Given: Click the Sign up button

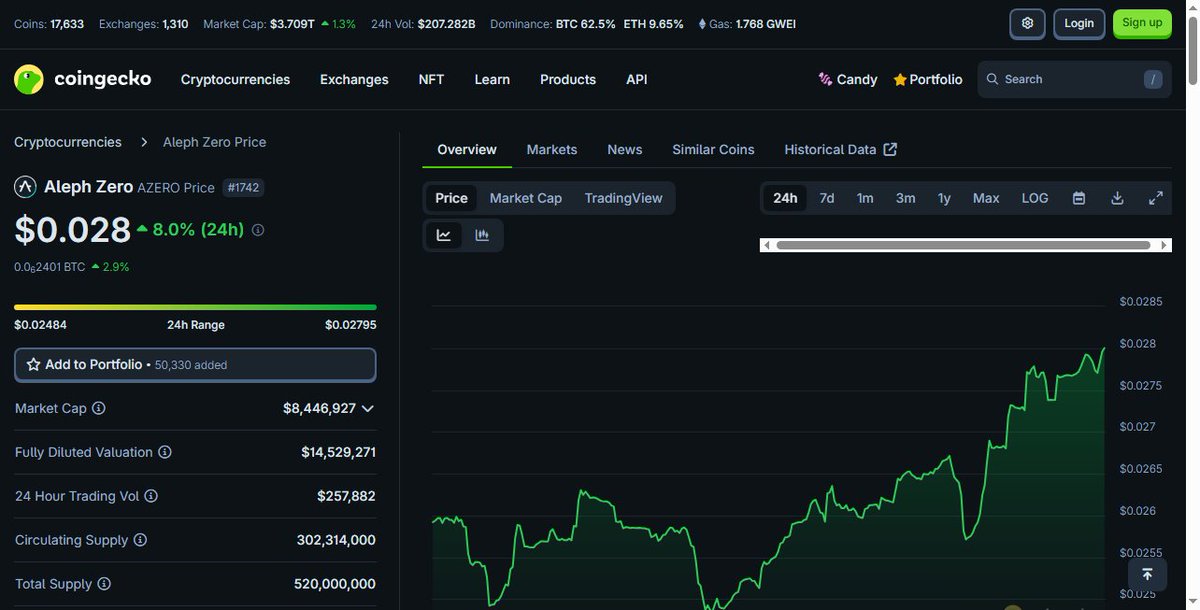Looking at the screenshot, I should point(1142,23).
